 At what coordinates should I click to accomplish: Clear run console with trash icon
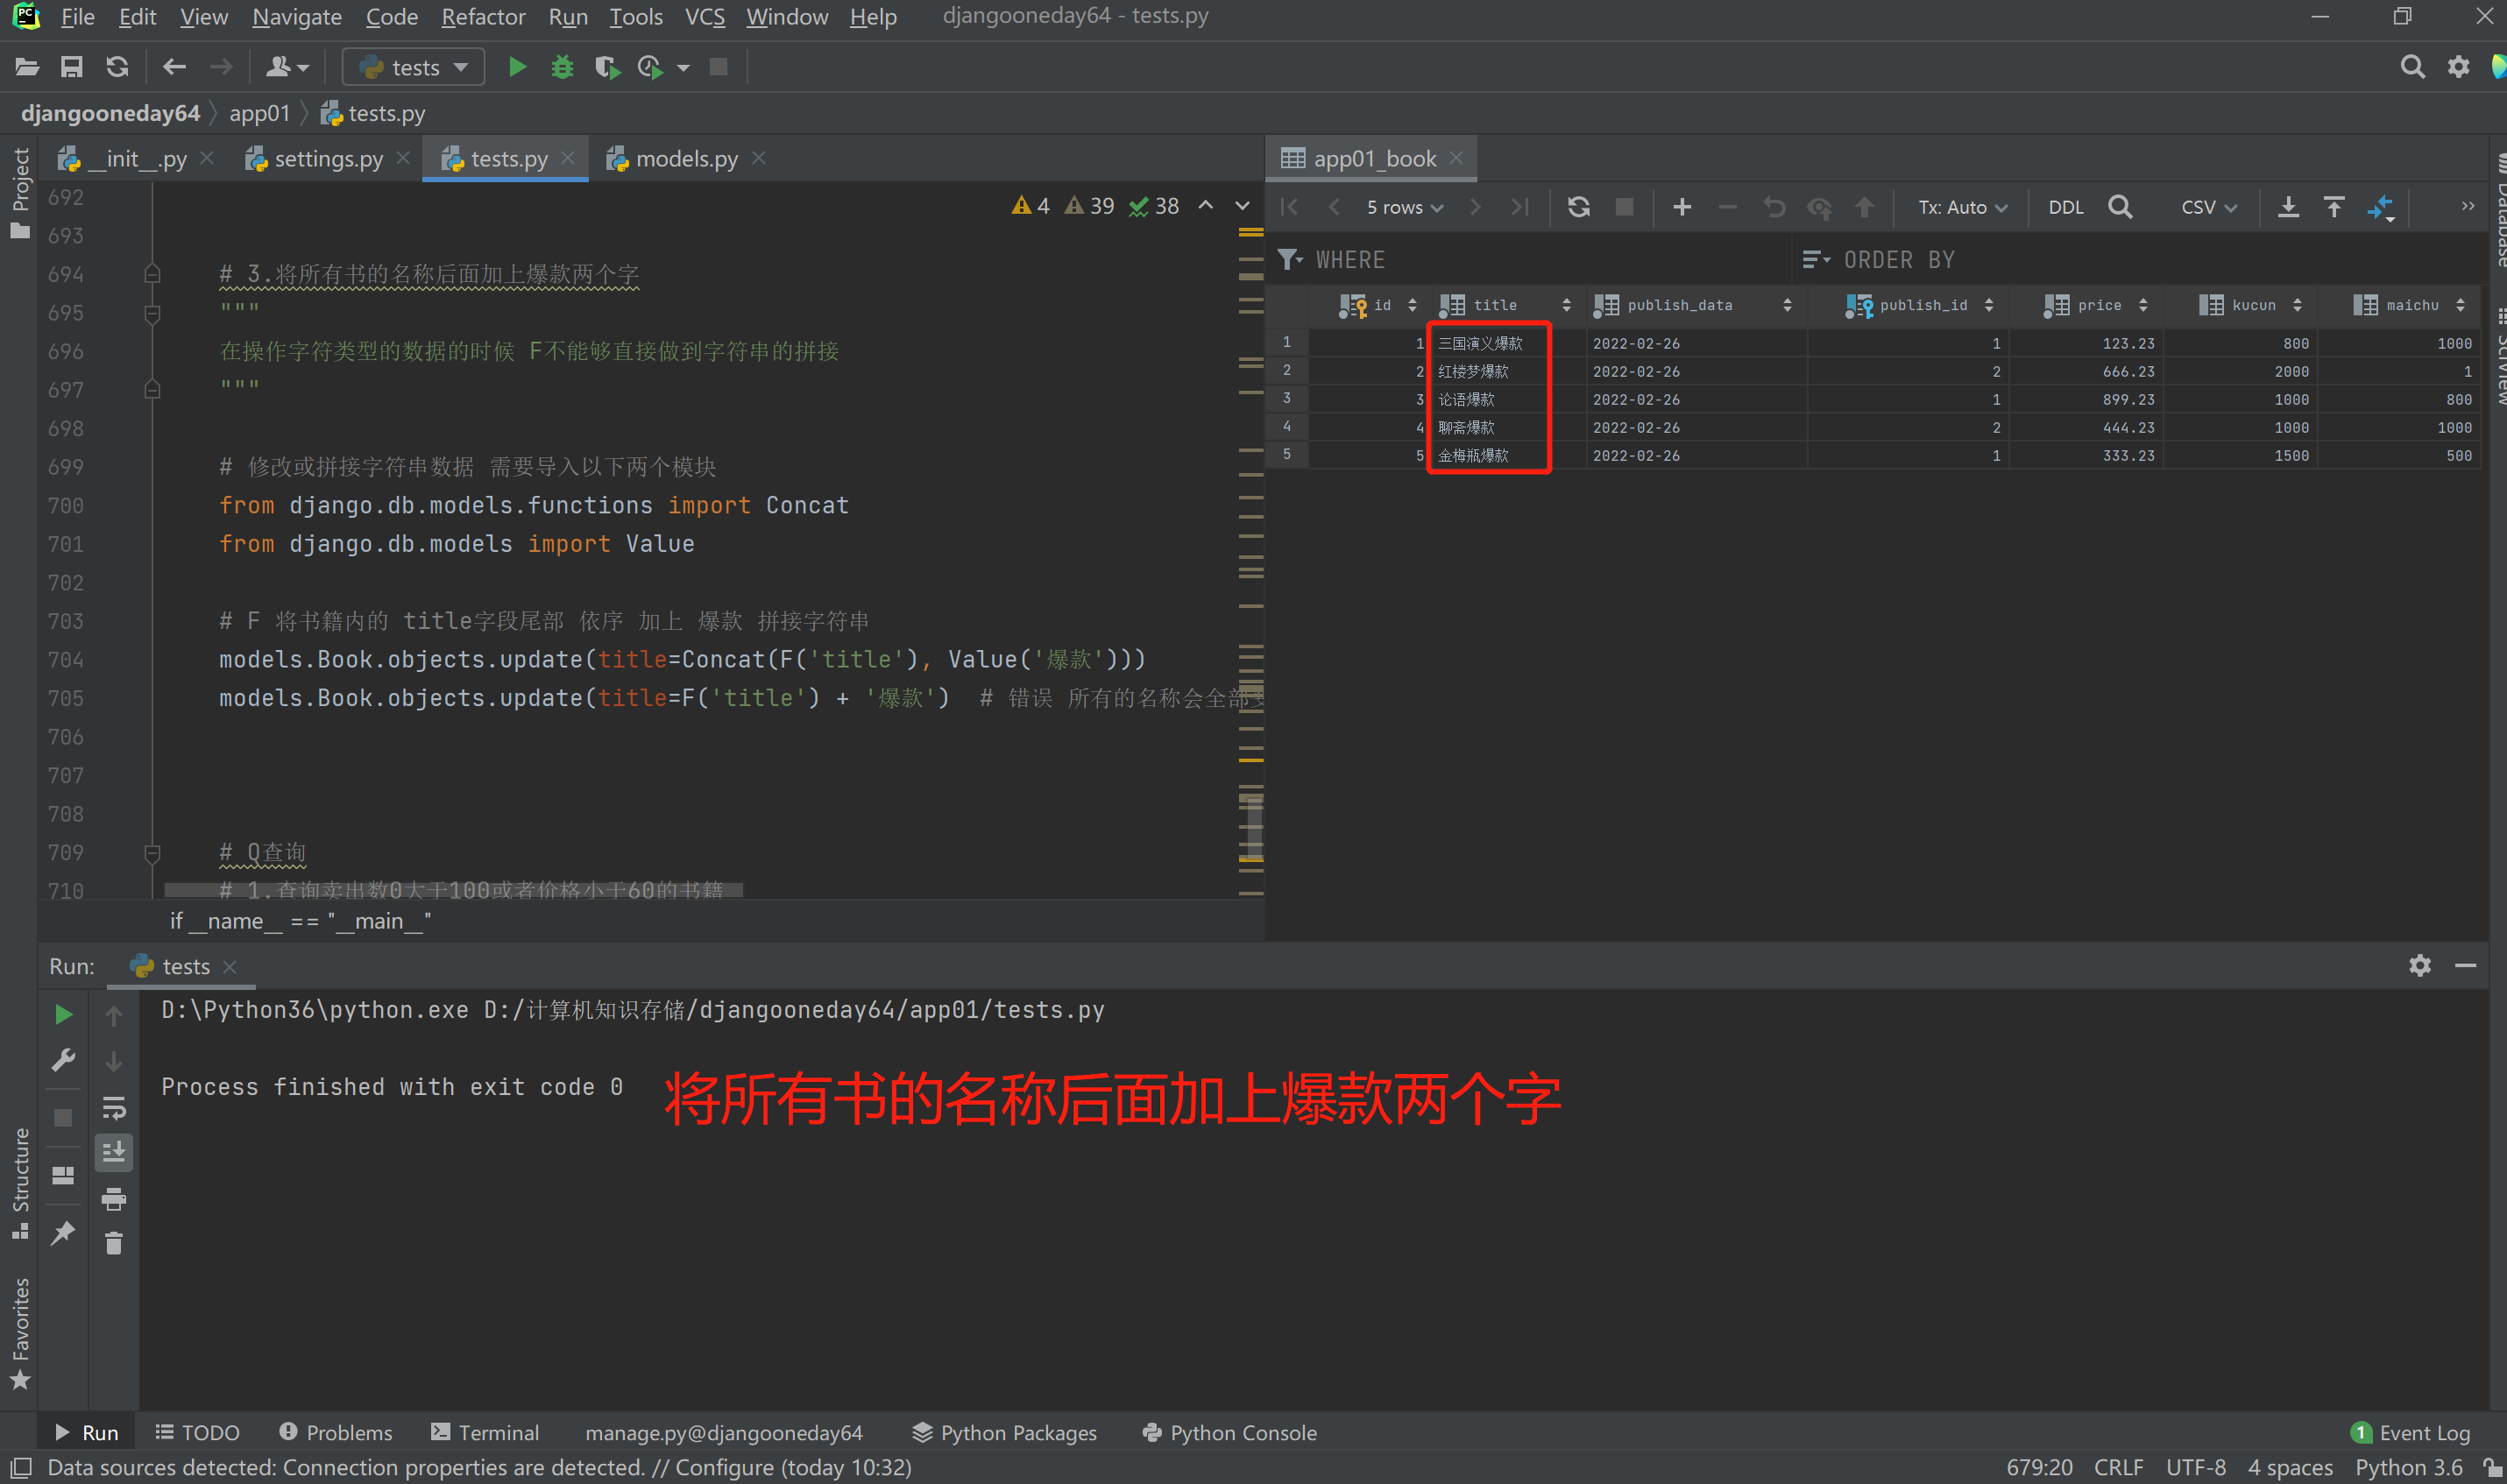(x=114, y=1243)
